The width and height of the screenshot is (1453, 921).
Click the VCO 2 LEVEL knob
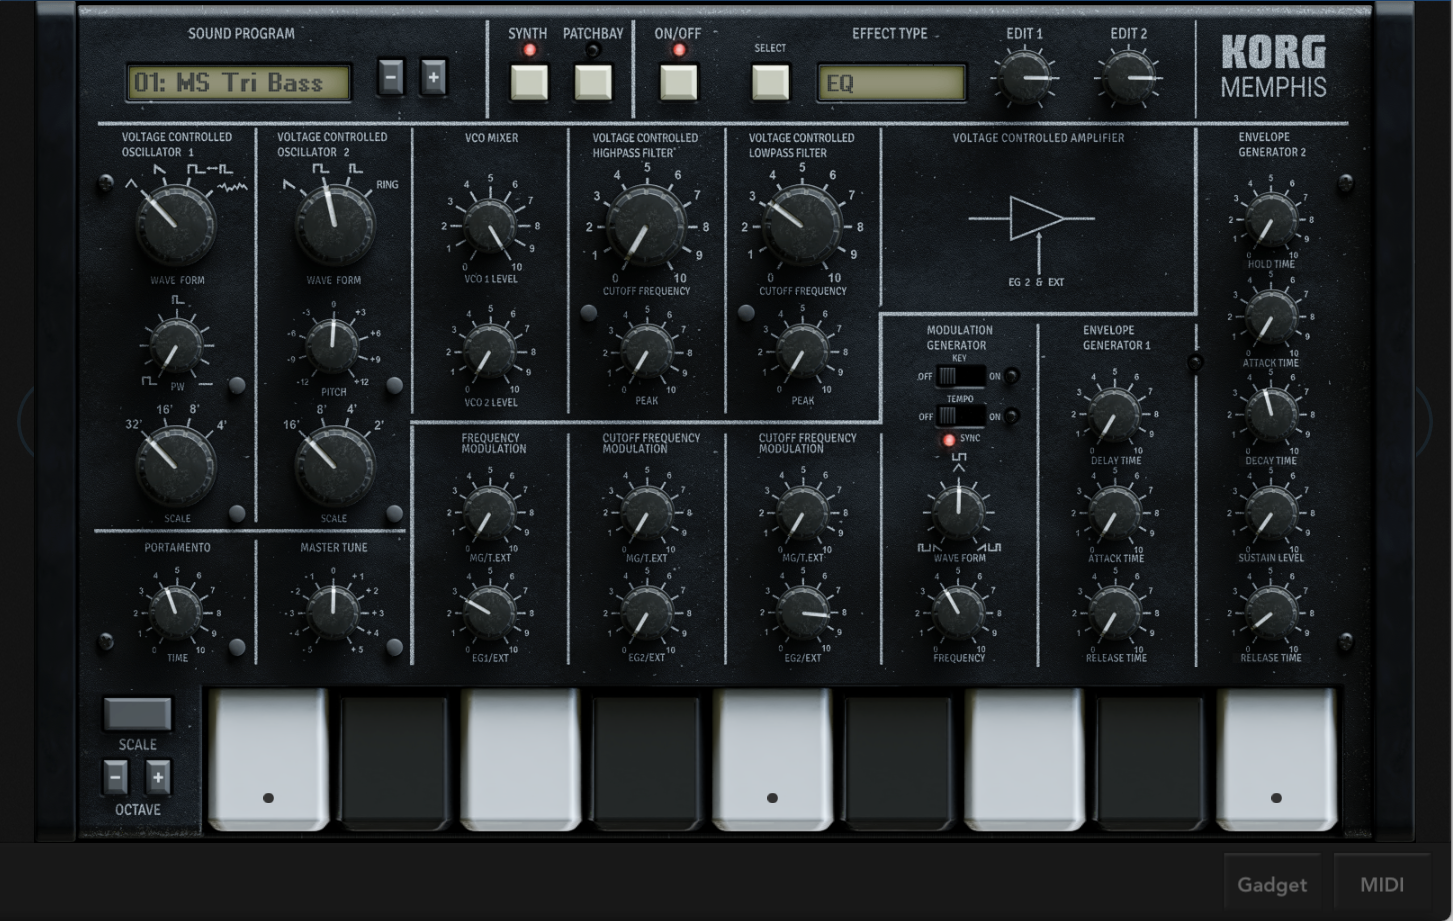point(490,352)
